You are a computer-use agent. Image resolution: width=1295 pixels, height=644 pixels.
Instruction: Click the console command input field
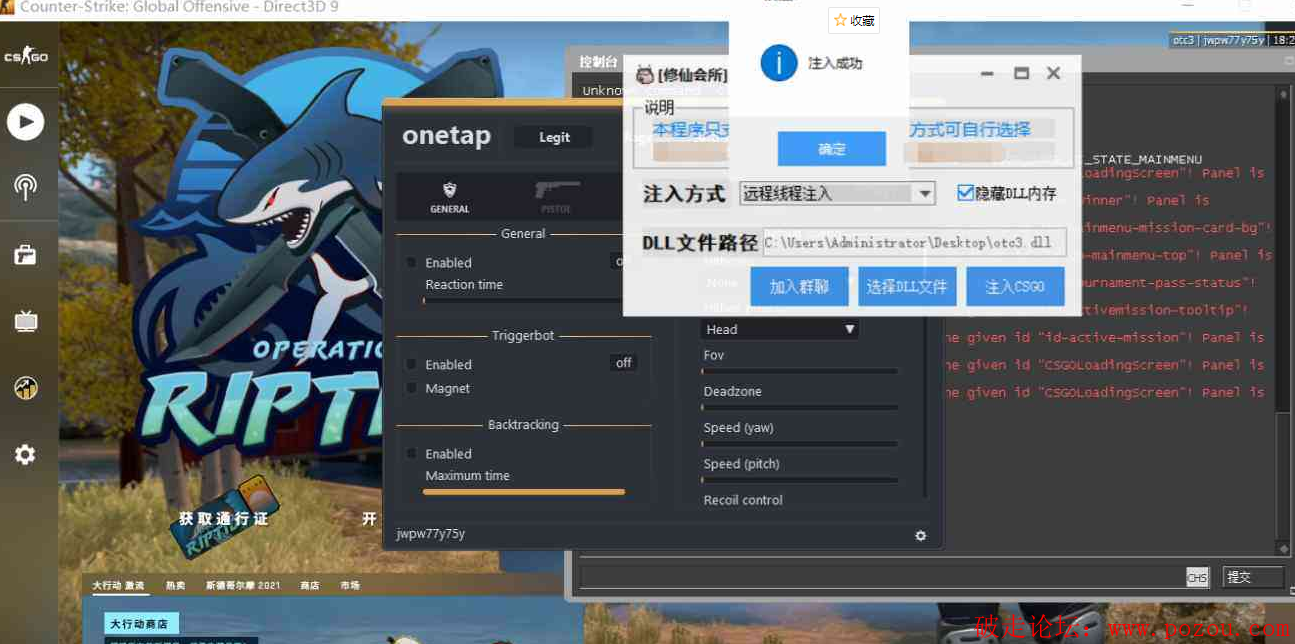point(881,577)
